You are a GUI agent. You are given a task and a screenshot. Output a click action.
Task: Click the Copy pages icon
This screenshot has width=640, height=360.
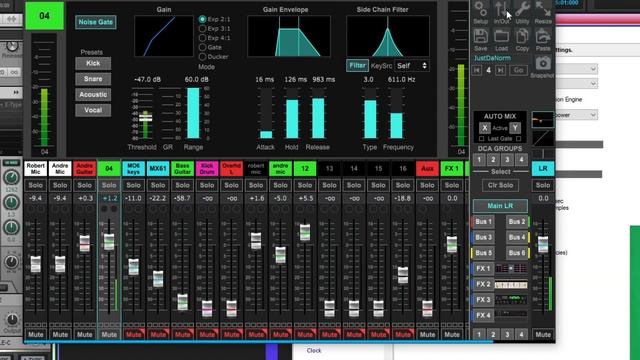click(x=522, y=37)
